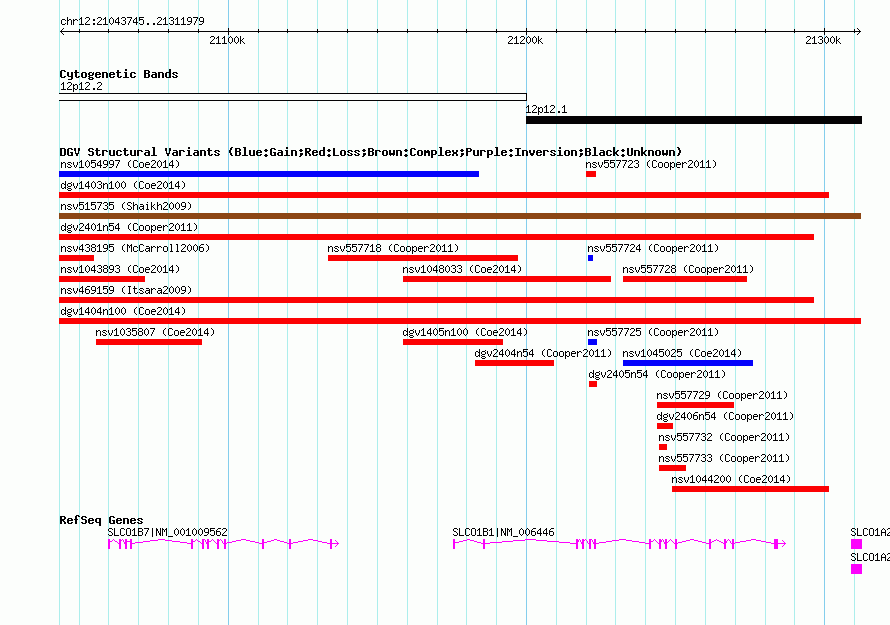This screenshot has height=625, width=890.
Task: Click the chr12:21043745..21311979 region label
Action: [x=132, y=21]
